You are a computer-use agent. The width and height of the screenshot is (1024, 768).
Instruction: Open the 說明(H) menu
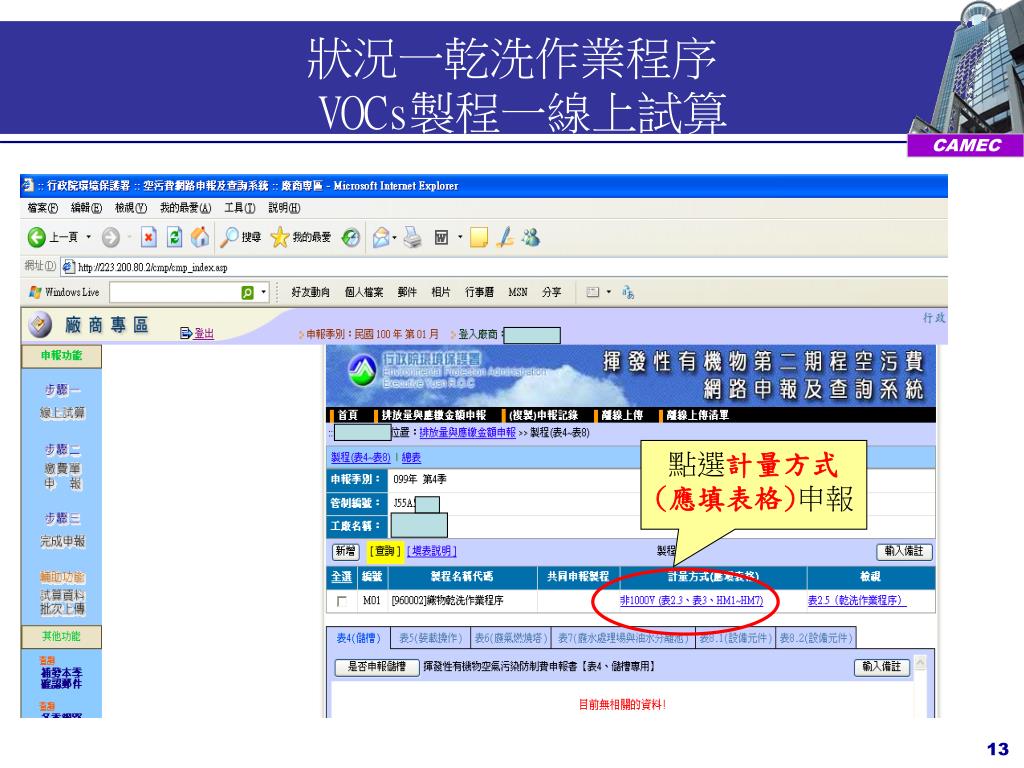(284, 208)
